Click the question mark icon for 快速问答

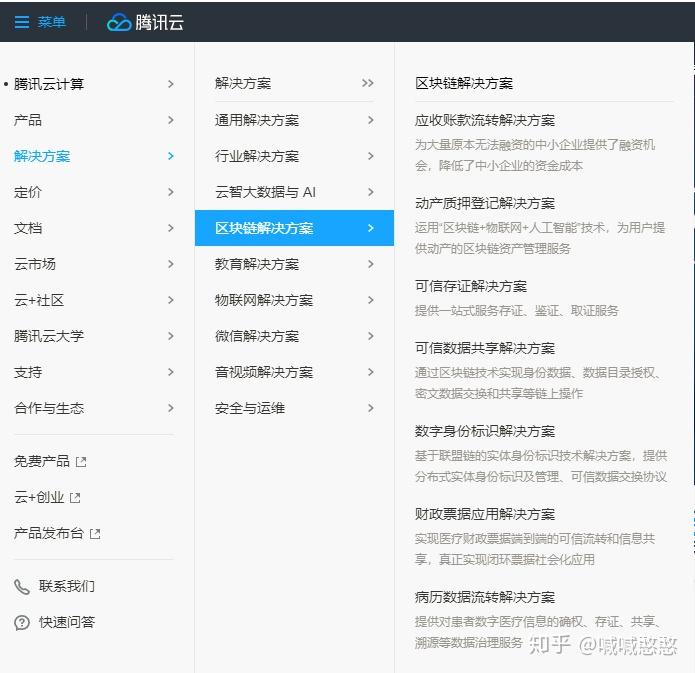22,623
